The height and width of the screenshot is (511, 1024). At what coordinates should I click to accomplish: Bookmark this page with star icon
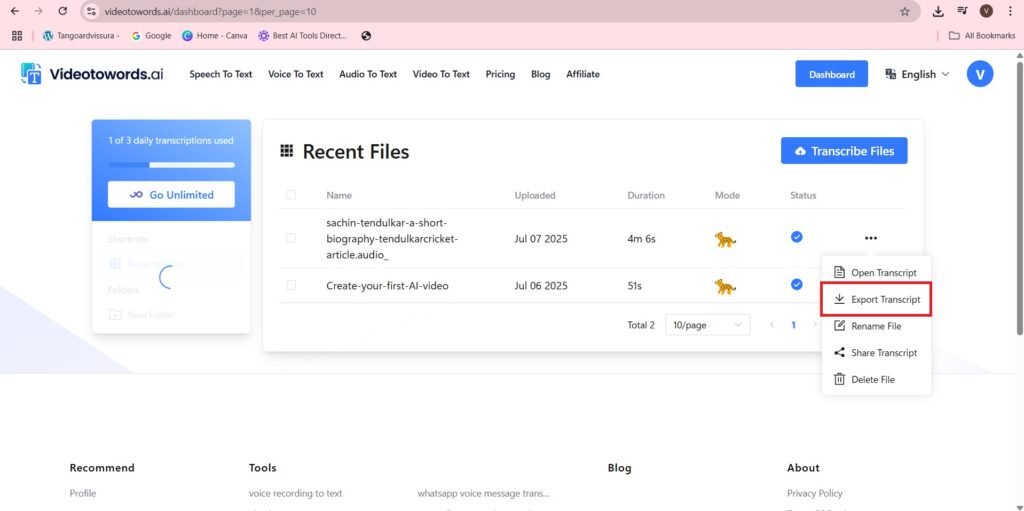click(904, 11)
